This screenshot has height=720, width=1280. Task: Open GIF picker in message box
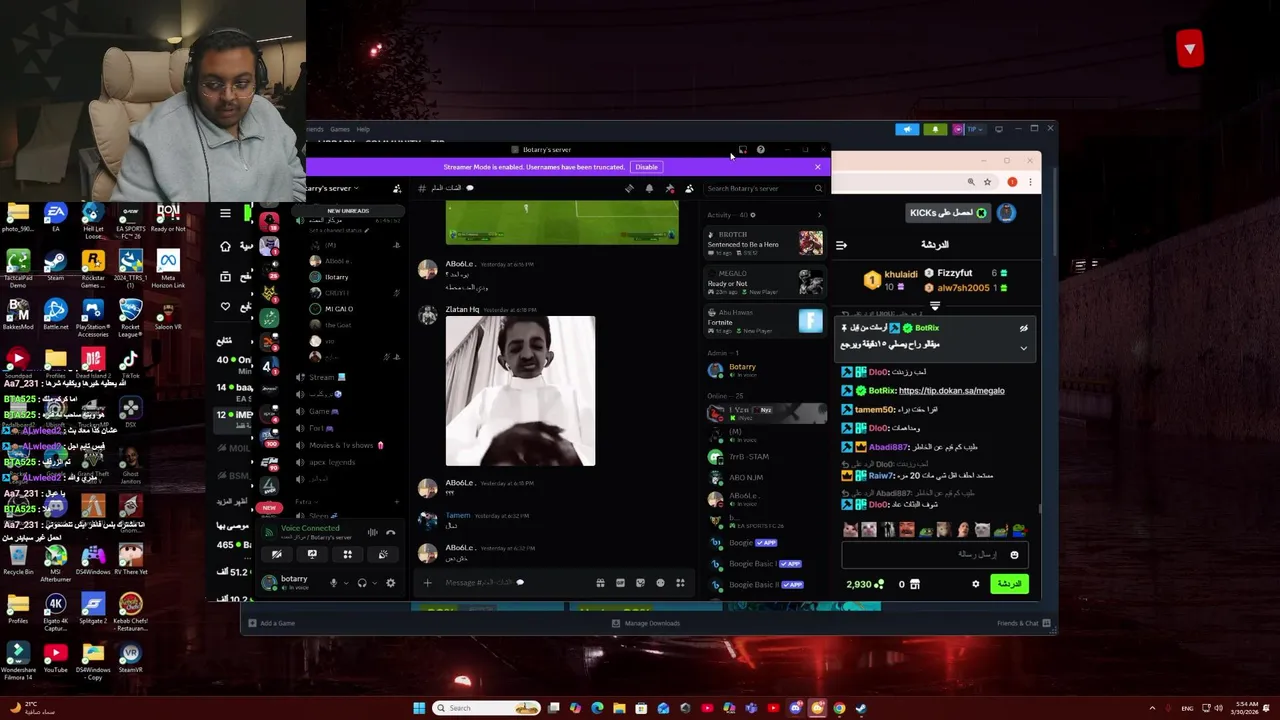tap(620, 583)
